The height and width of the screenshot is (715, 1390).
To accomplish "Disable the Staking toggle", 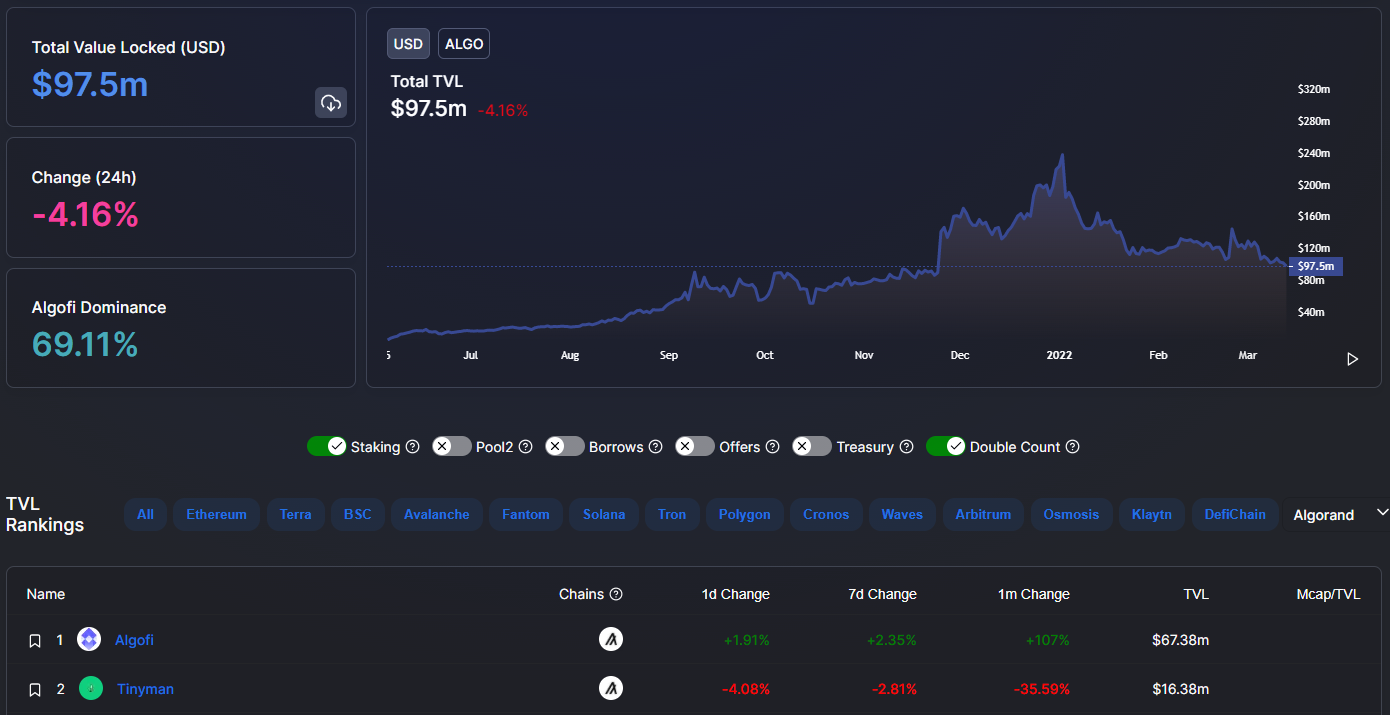I will coord(326,446).
